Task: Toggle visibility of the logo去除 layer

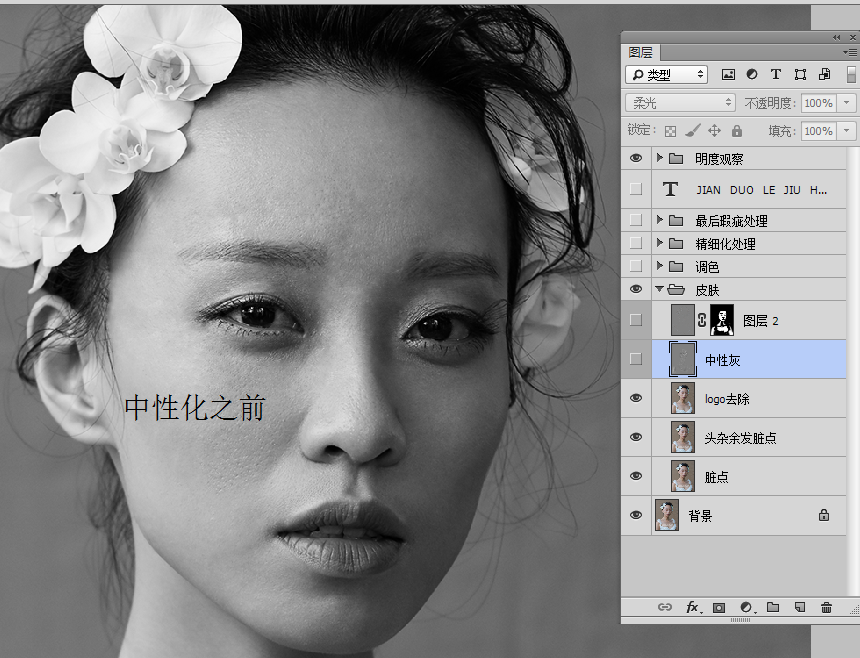Action: pyautogui.click(x=636, y=398)
